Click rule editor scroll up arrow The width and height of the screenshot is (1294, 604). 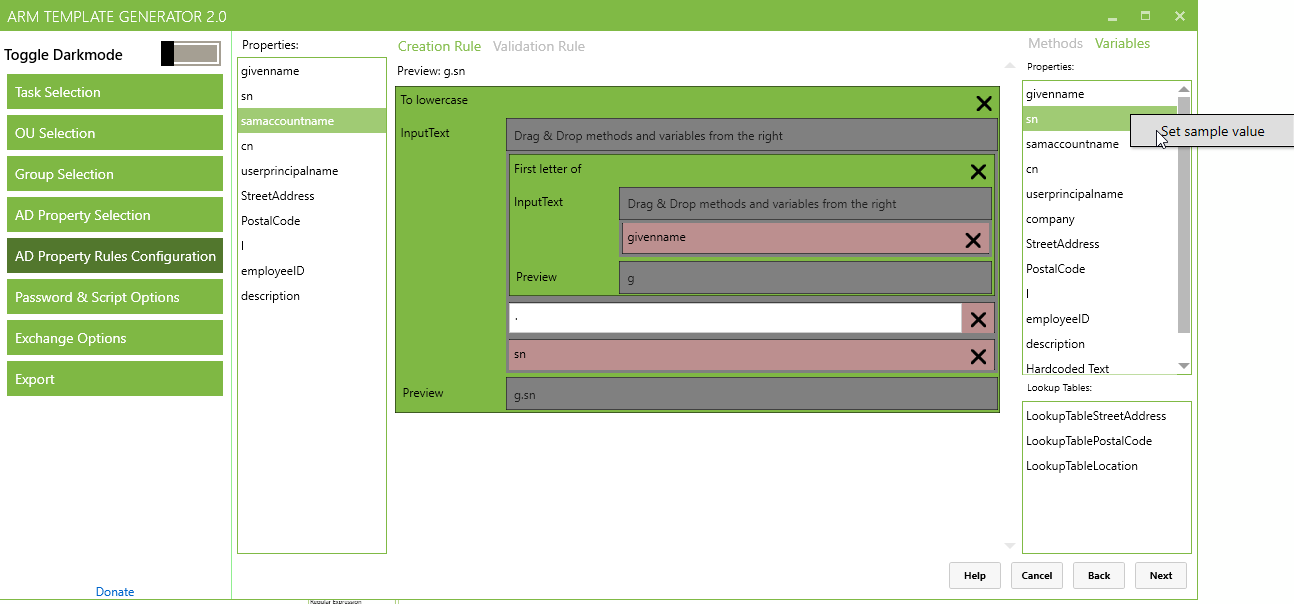pyautogui.click(x=1009, y=67)
